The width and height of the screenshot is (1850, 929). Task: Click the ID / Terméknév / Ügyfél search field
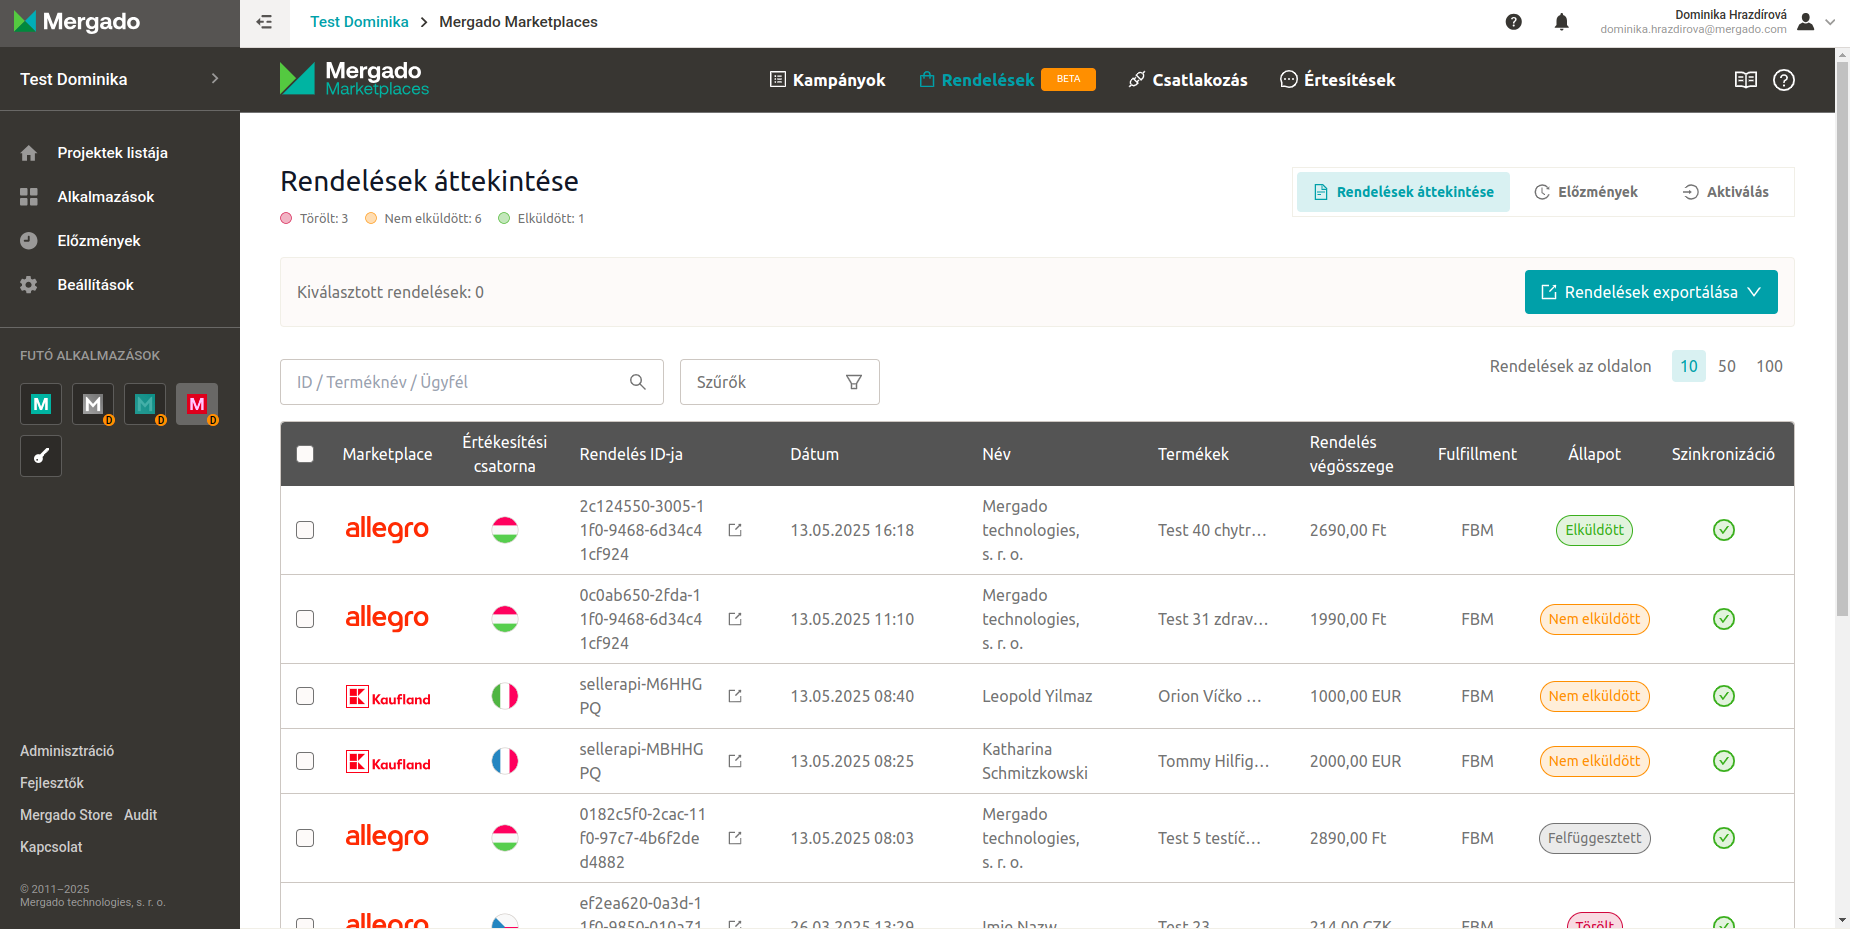point(472,382)
